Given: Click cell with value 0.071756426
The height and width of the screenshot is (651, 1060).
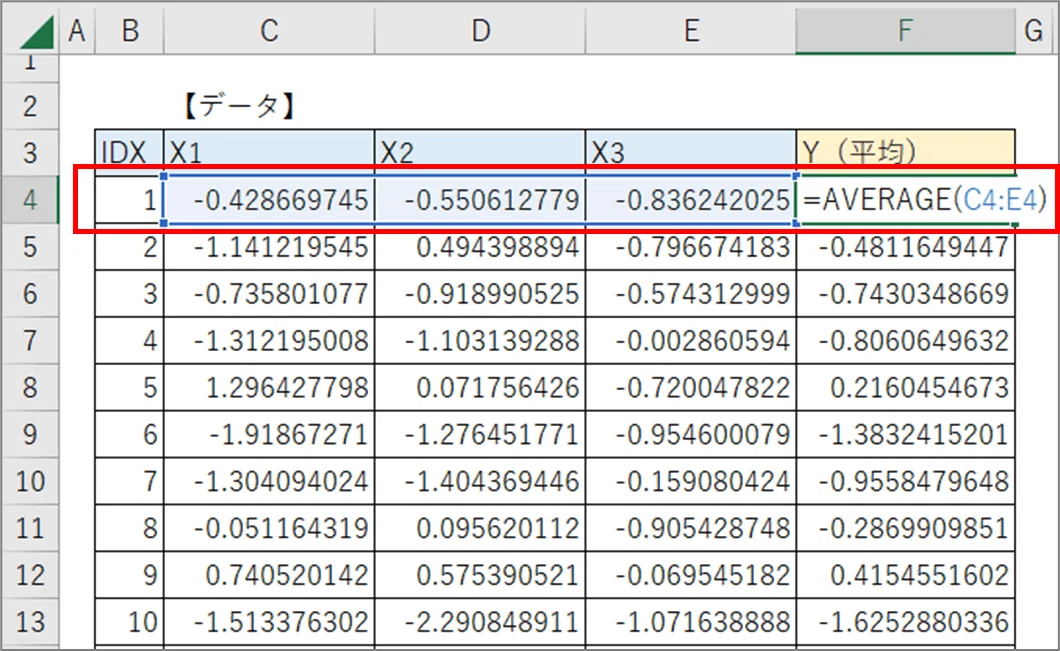Looking at the screenshot, I should pos(480,387).
